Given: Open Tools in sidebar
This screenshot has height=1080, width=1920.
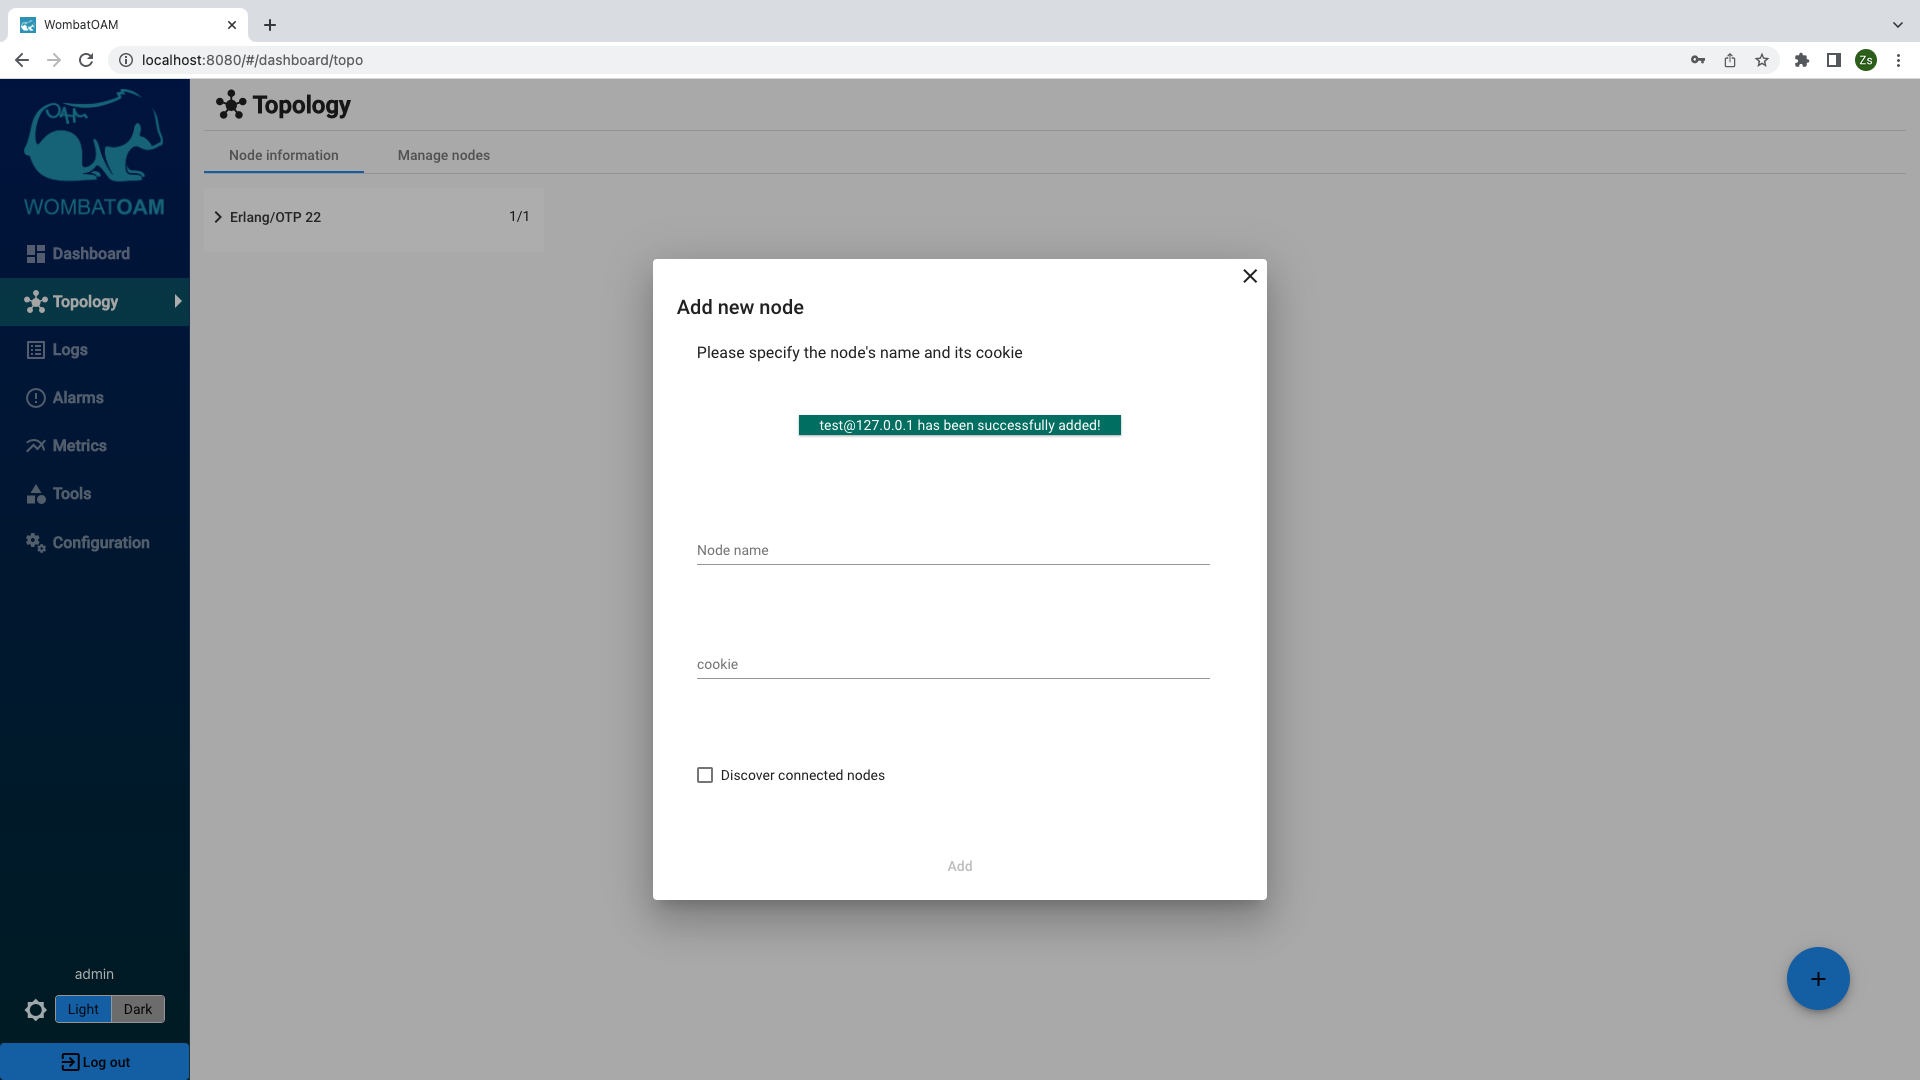Looking at the screenshot, I should [x=95, y=494].
